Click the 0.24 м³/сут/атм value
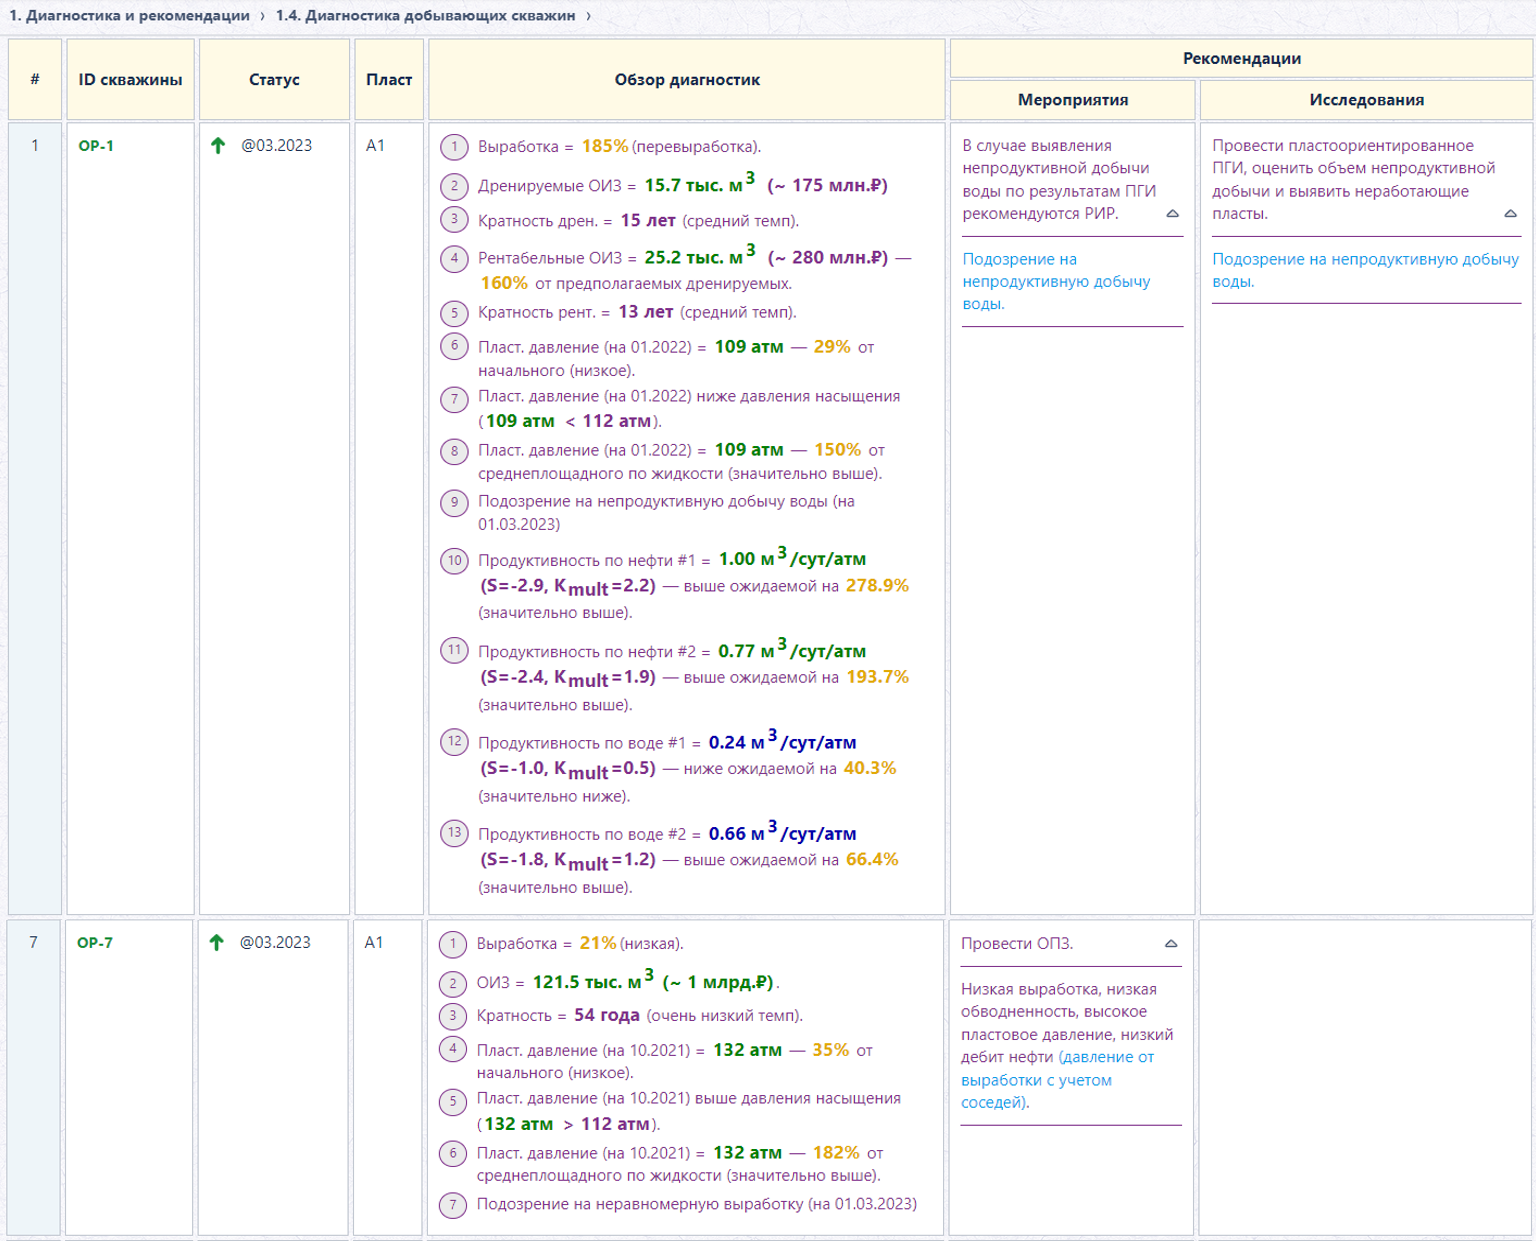 (x=783, y=741)
